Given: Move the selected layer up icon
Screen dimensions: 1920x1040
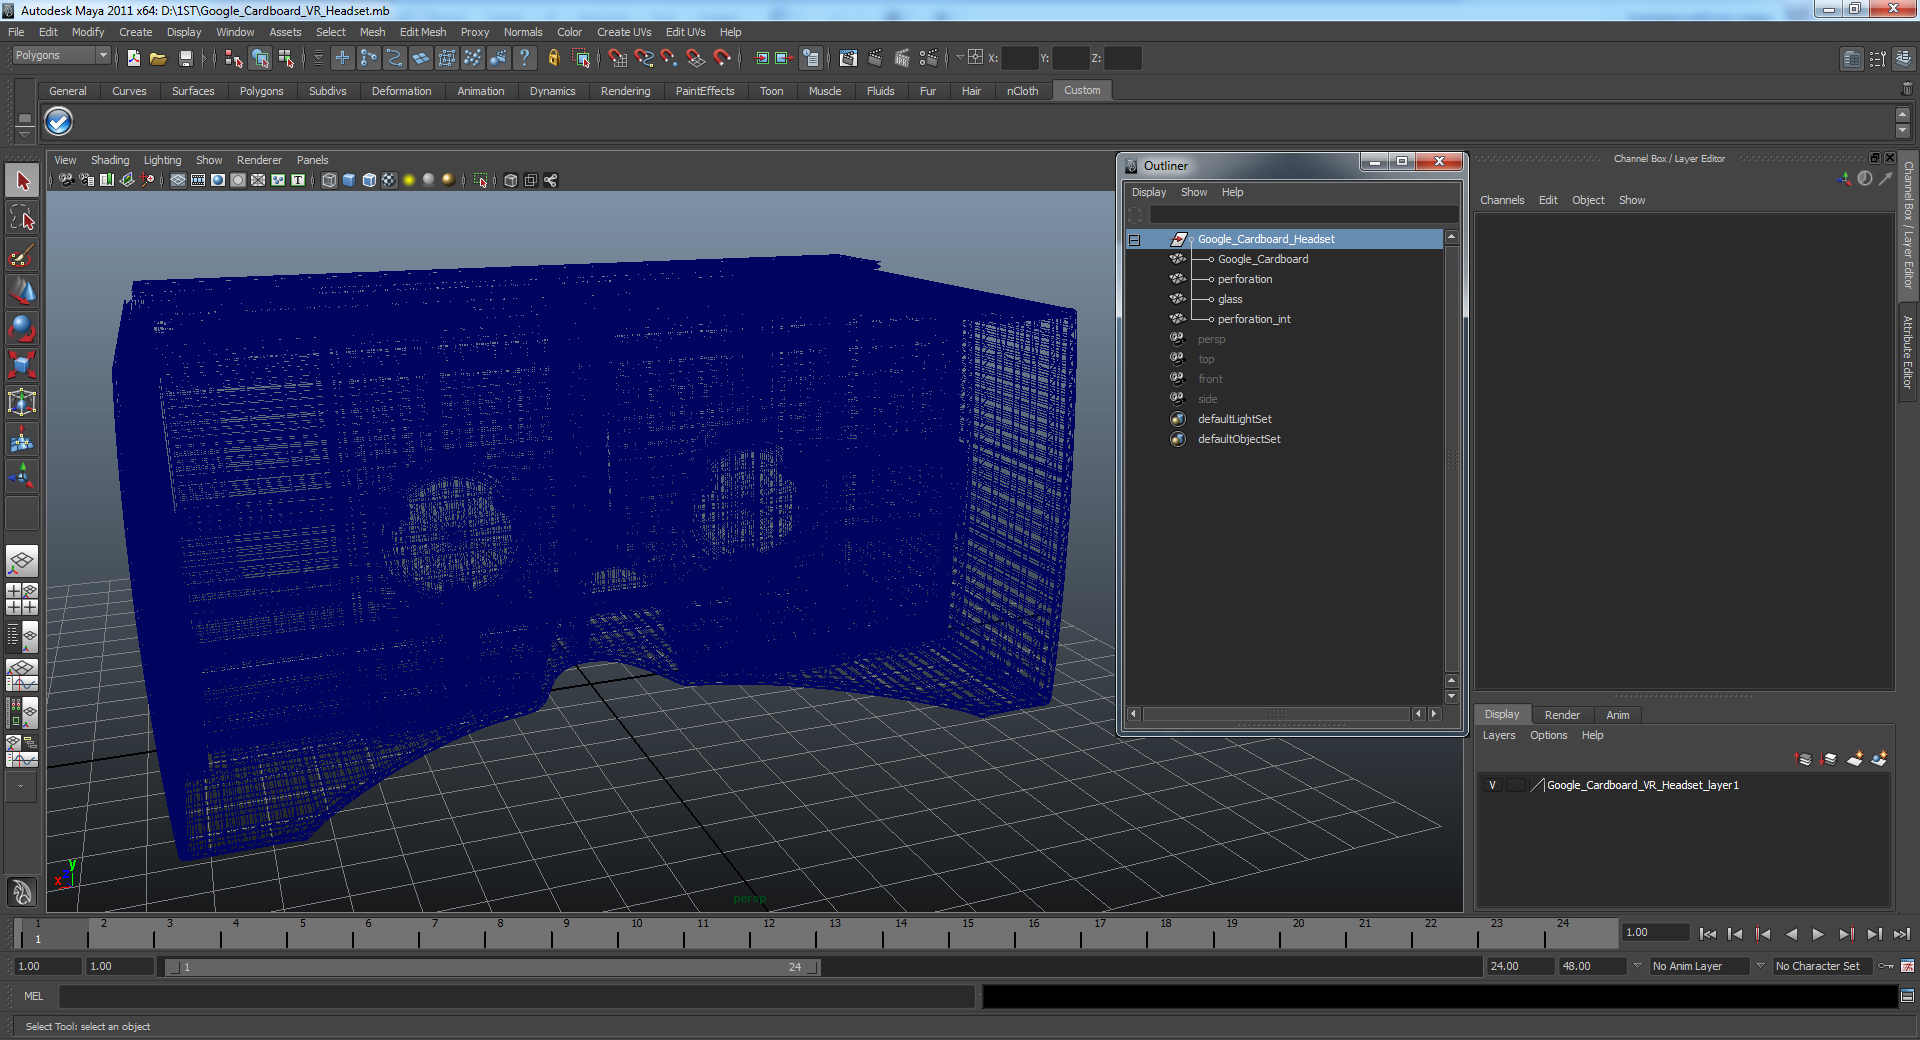Looking at the screenshot, I should click(x=1804, y=759).
